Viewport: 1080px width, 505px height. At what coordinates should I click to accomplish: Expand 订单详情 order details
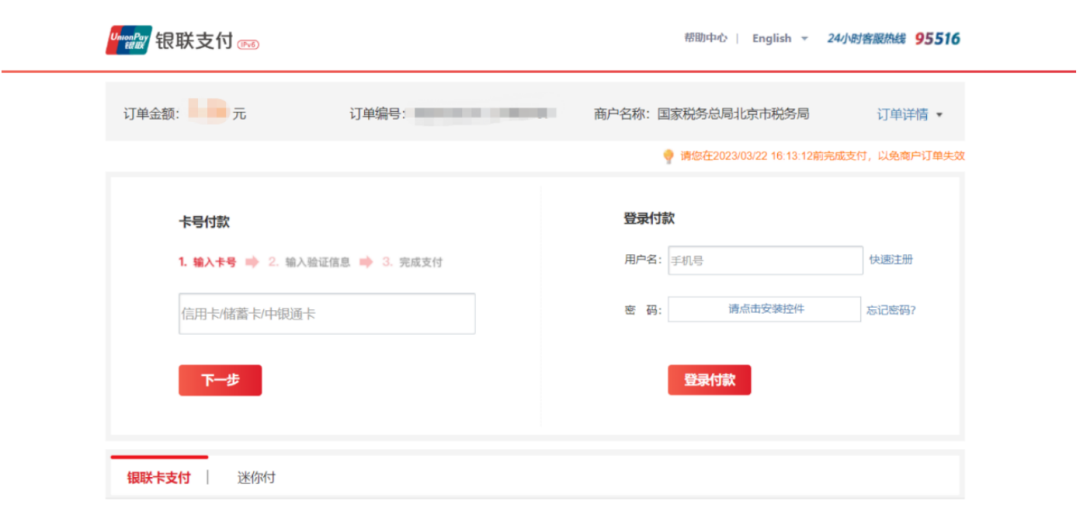[902, 114]
